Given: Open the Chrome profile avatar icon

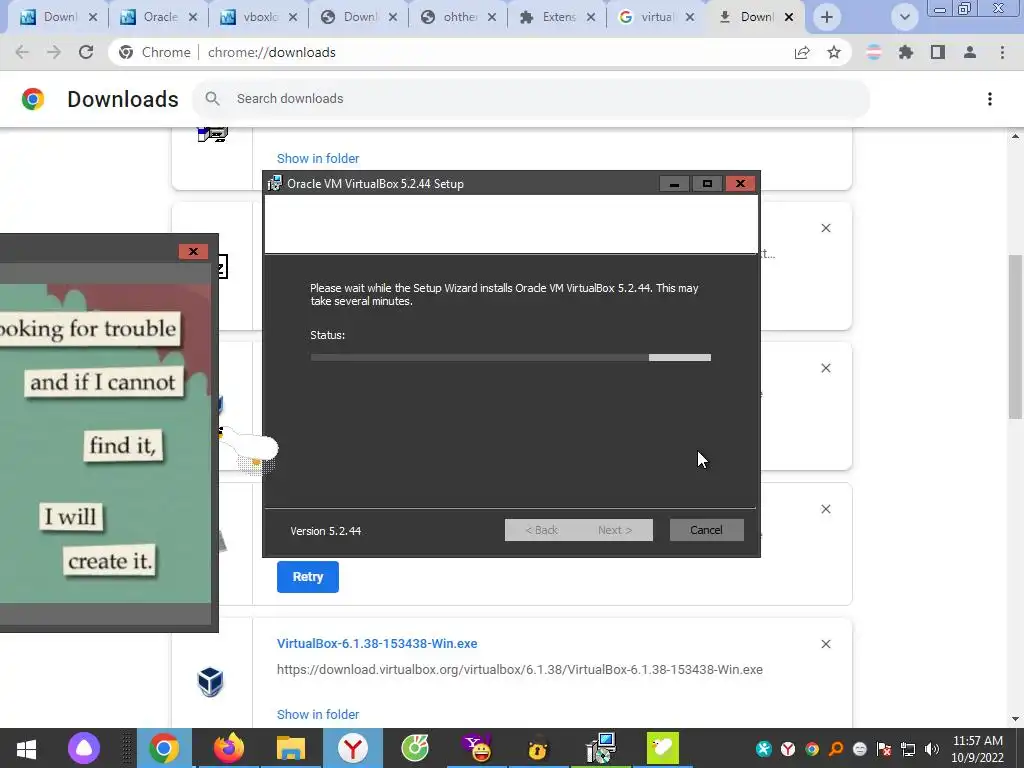Looking at the screenshot, I should coord(970,52).
